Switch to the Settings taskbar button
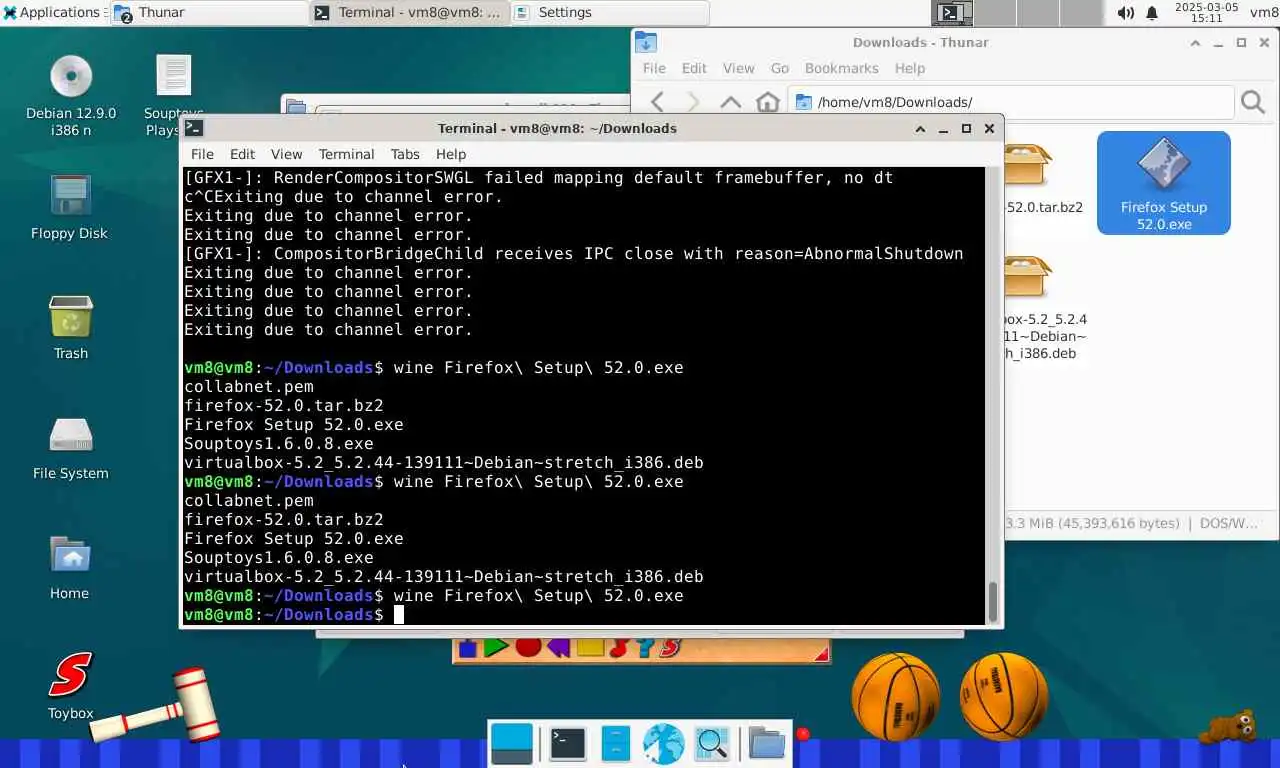 click(610, 13)
